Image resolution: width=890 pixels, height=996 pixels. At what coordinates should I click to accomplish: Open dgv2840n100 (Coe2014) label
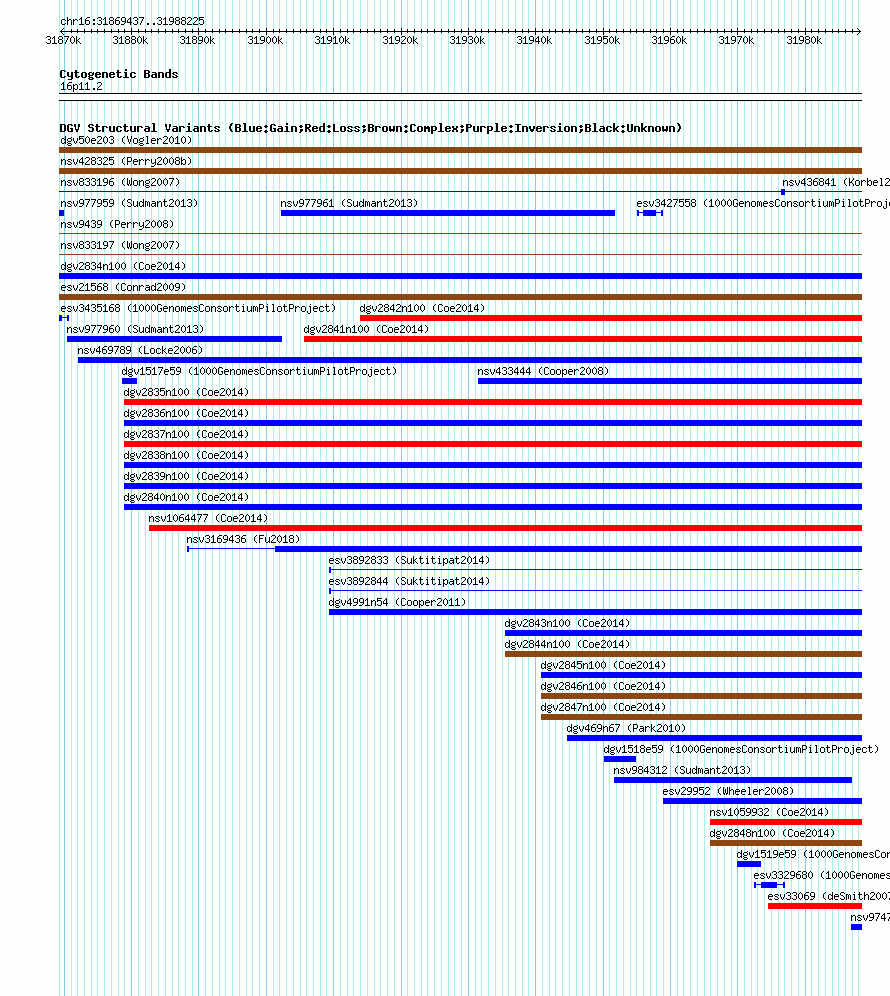(x=186, y=497)
